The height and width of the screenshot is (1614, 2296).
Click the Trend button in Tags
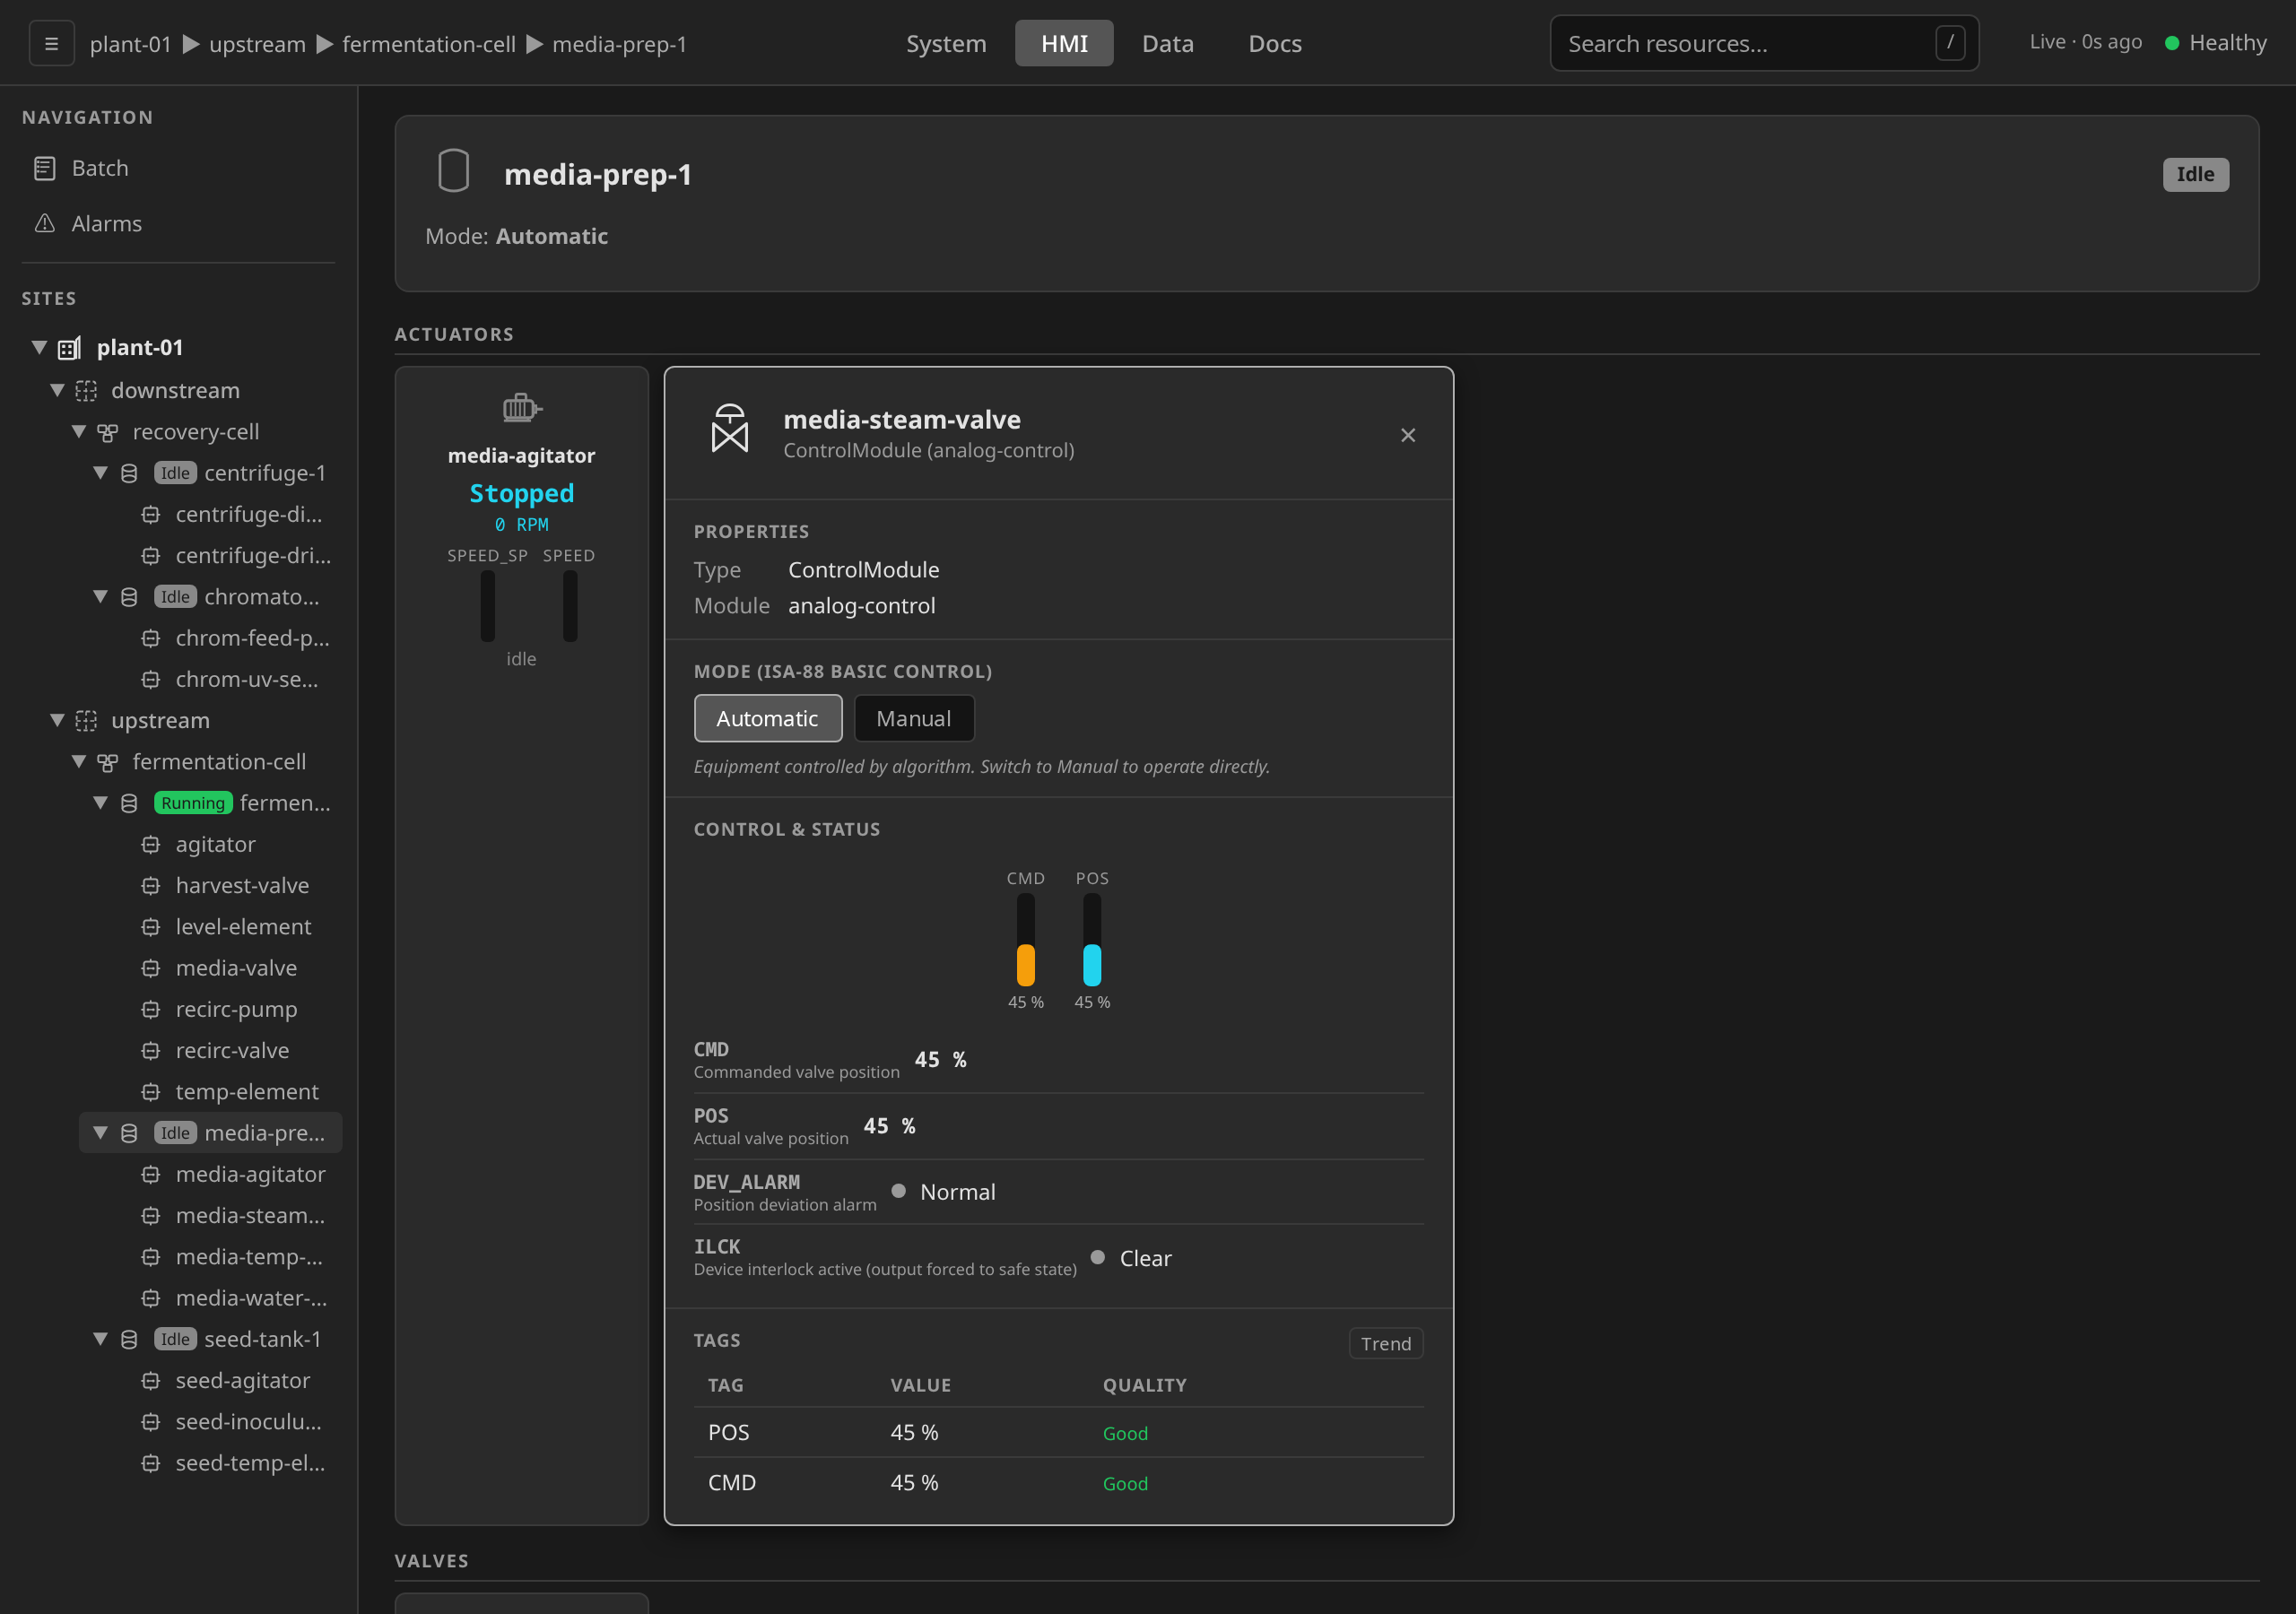[x=1386, y=1343]
